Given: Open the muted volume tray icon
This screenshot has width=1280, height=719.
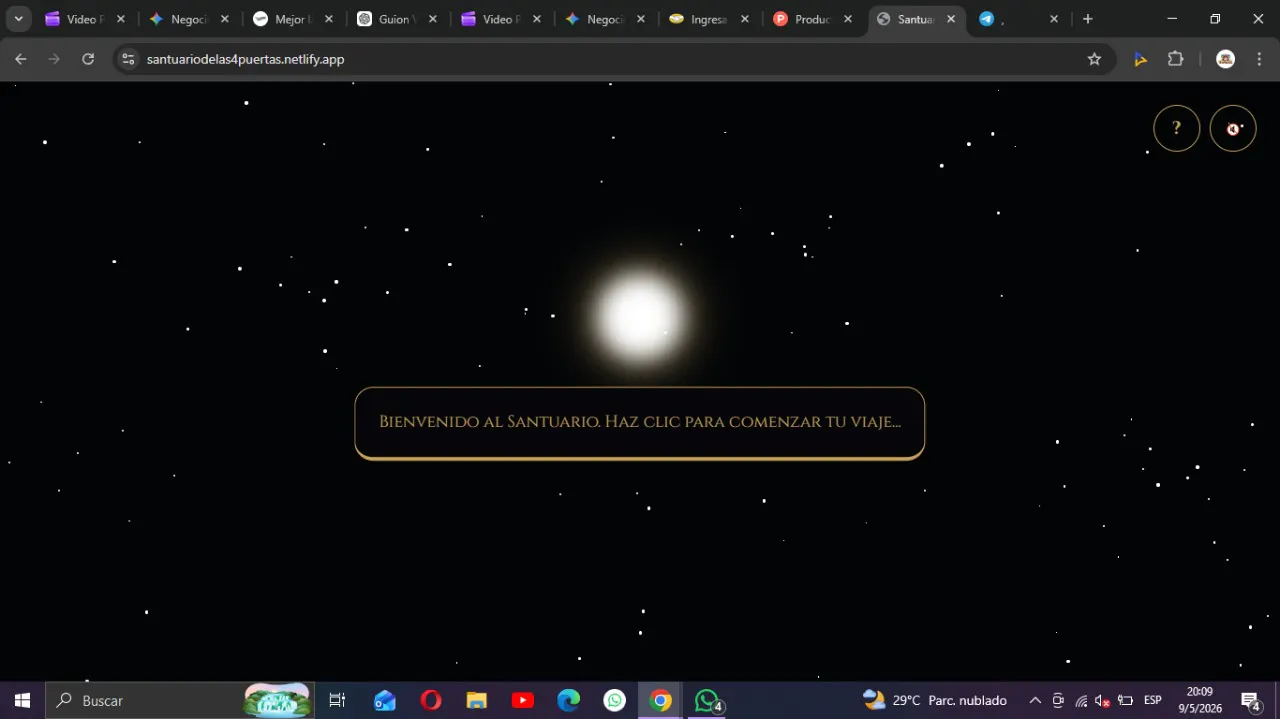Looking at the screenshot, I should [1102, 700].
